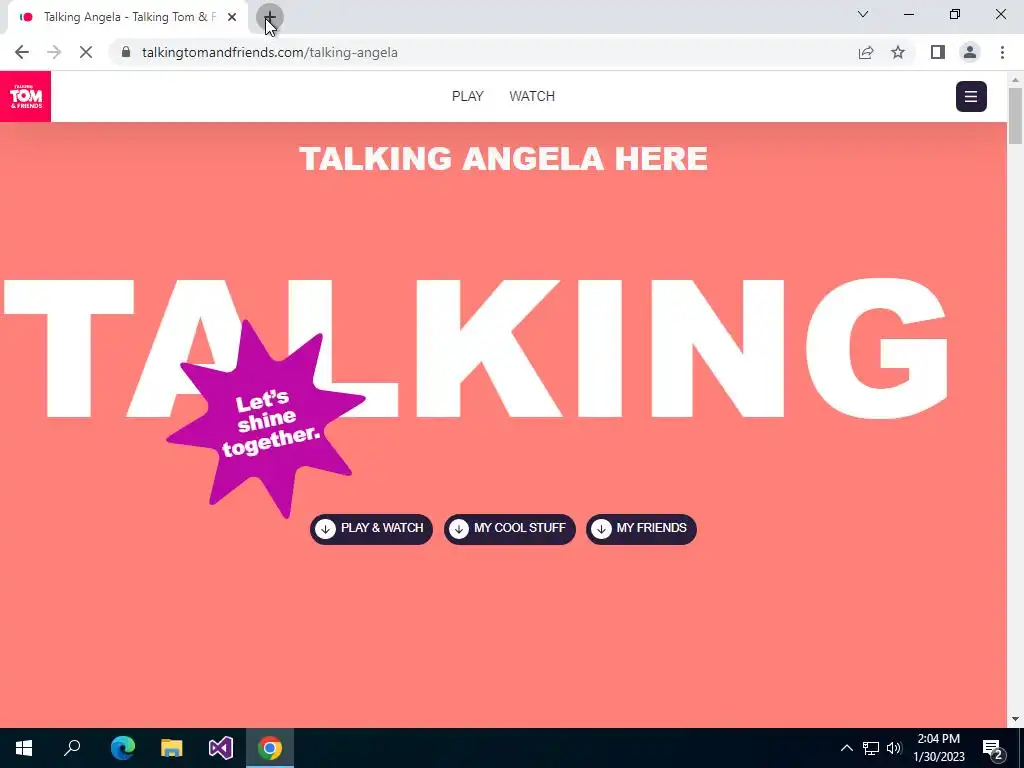Jump to the PLAY & WATCH section

pos(371,528)
